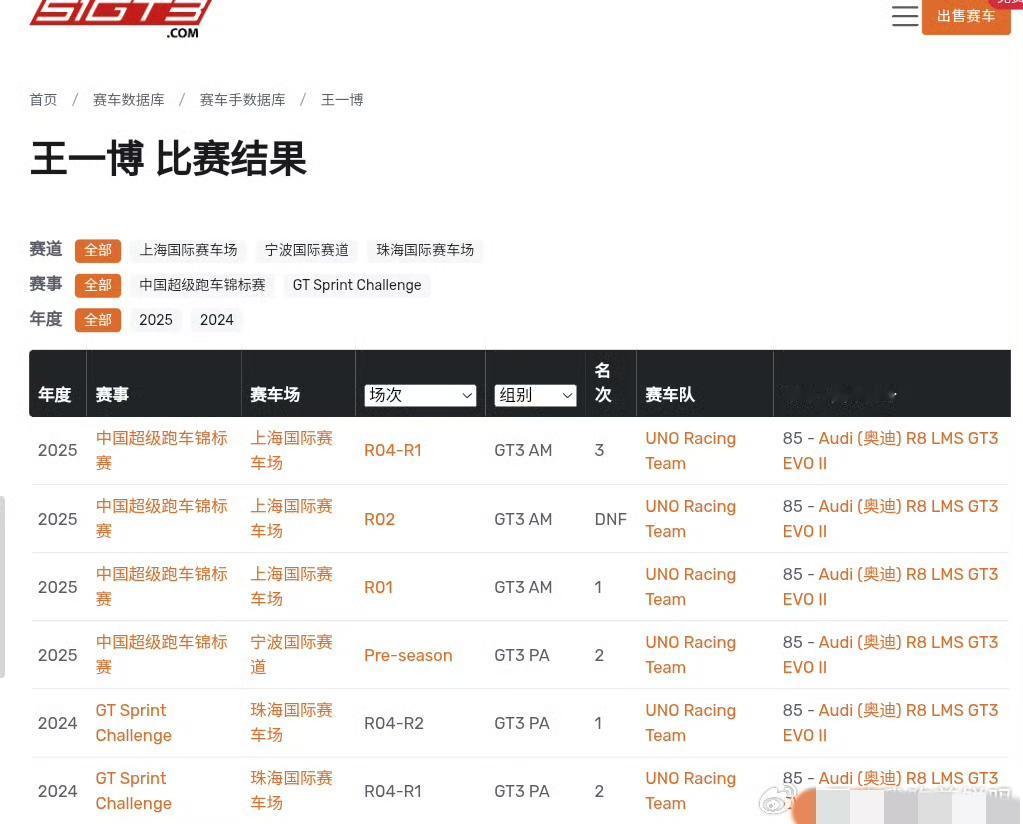The height and width of the screenshot is (824, 1023).
Task: Filter results by year 2025
Action: 156,320
